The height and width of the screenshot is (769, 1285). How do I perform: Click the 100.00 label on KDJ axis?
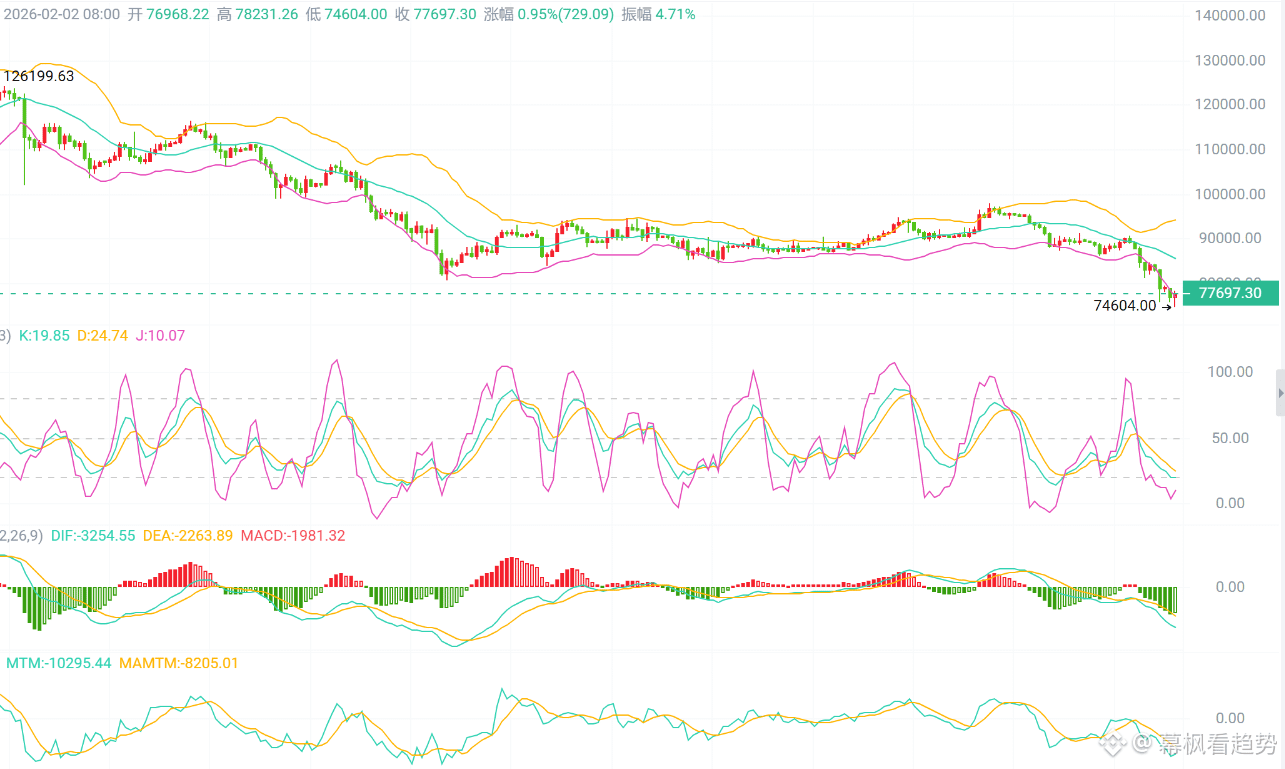(x=1230, y=372)
